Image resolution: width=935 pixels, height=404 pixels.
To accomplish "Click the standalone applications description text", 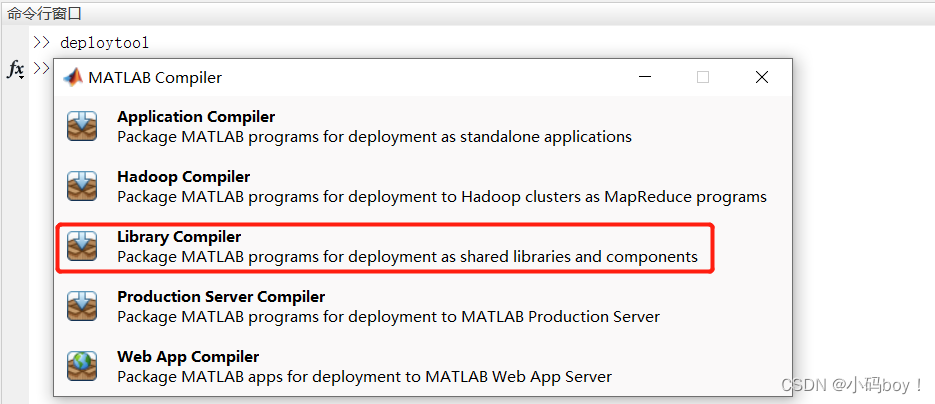I will coord(374,137).
